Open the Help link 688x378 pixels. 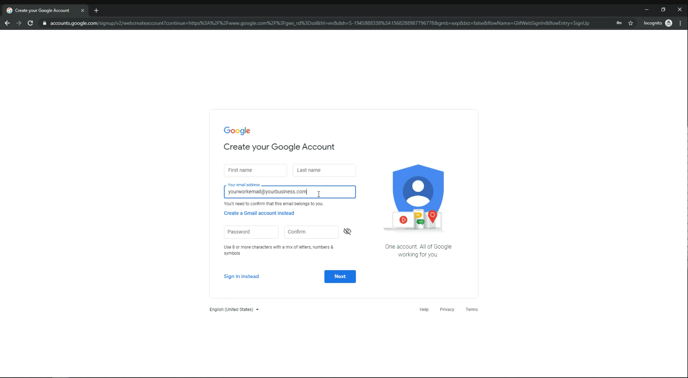coord(424,310)
